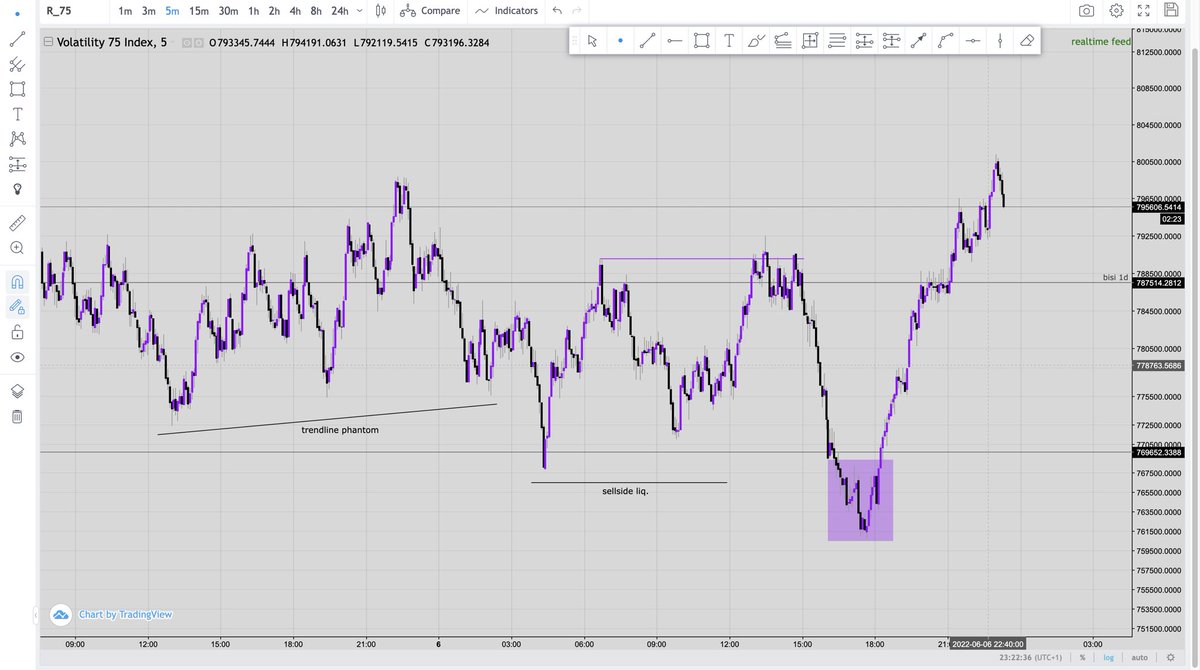Enable magnet mode in the left sidebar
The width and height of the screenshot is (1200, 670).
click(x=16, y=282)
